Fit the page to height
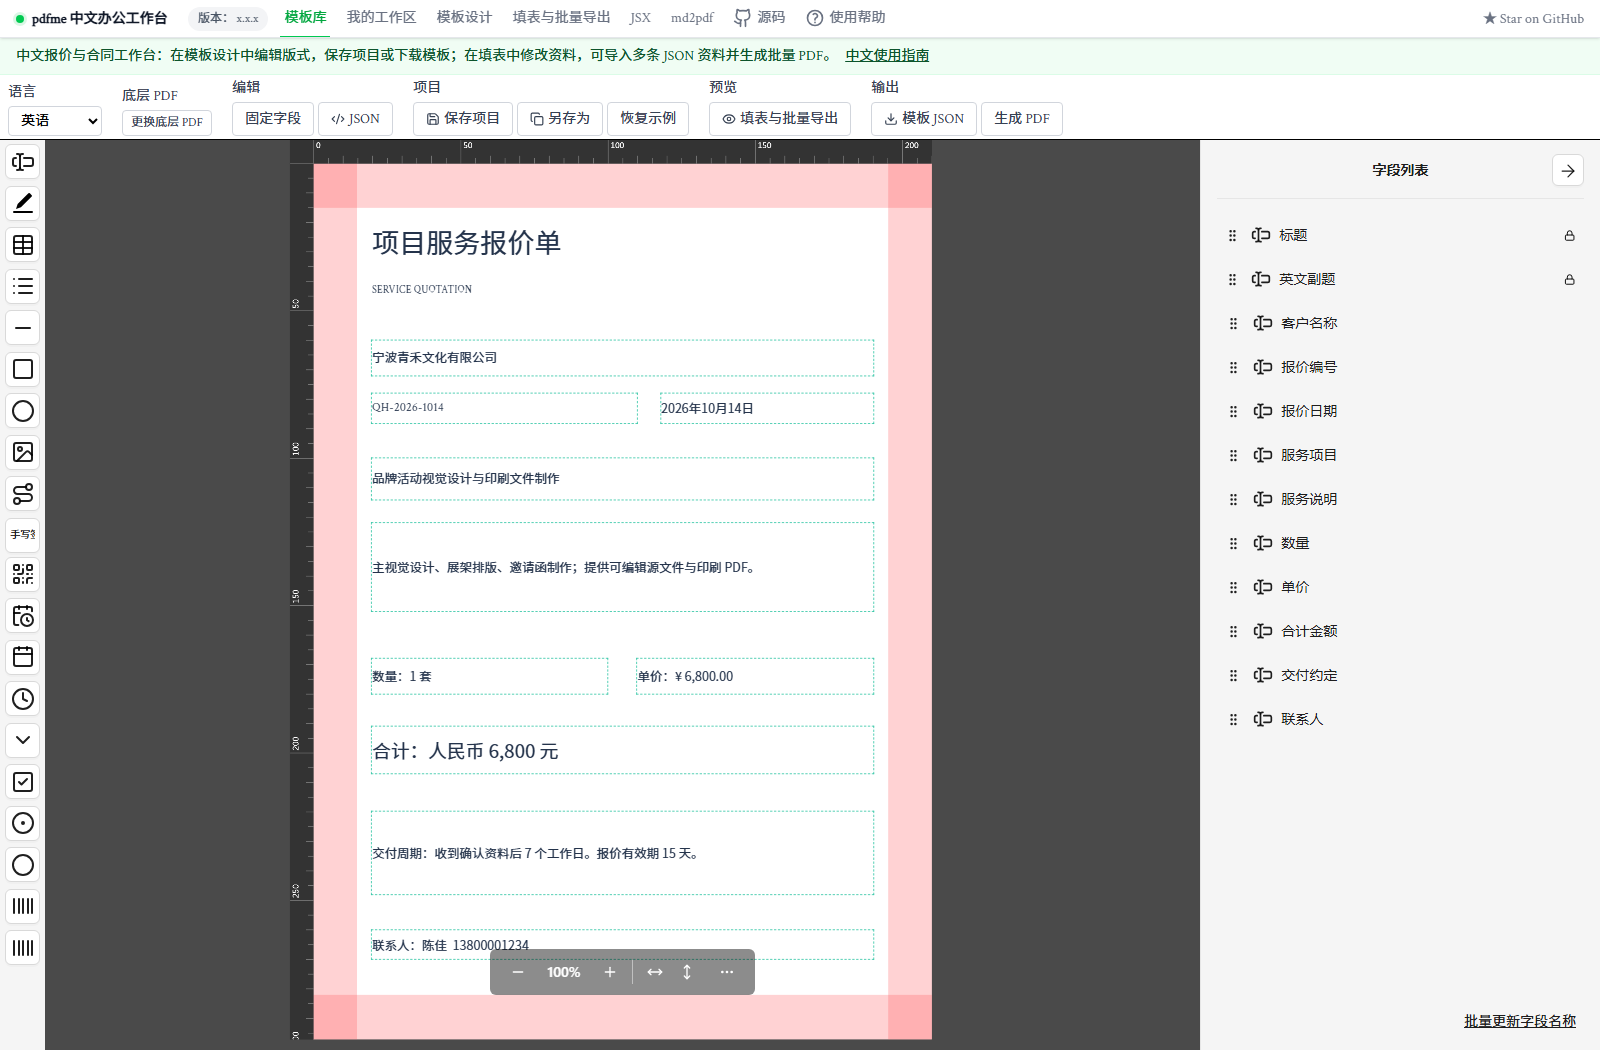The image size is (1600, 1050). pyautogui.click(x=687, y=972)
